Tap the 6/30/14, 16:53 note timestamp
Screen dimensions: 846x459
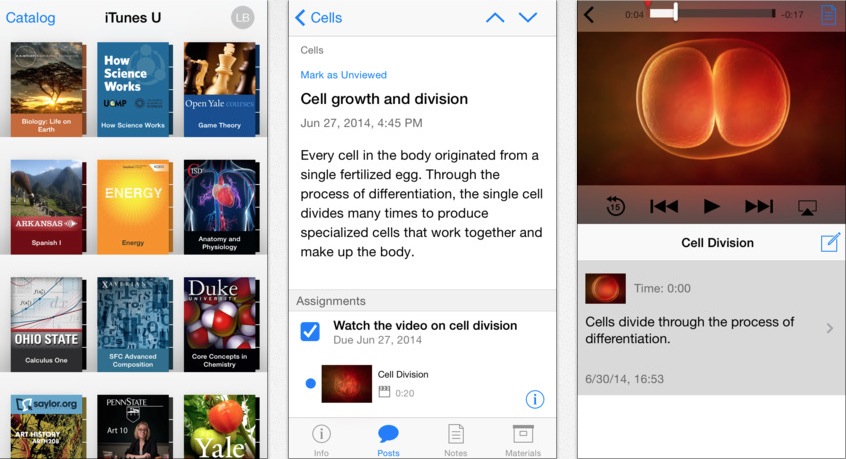click(x=624, y=379)
